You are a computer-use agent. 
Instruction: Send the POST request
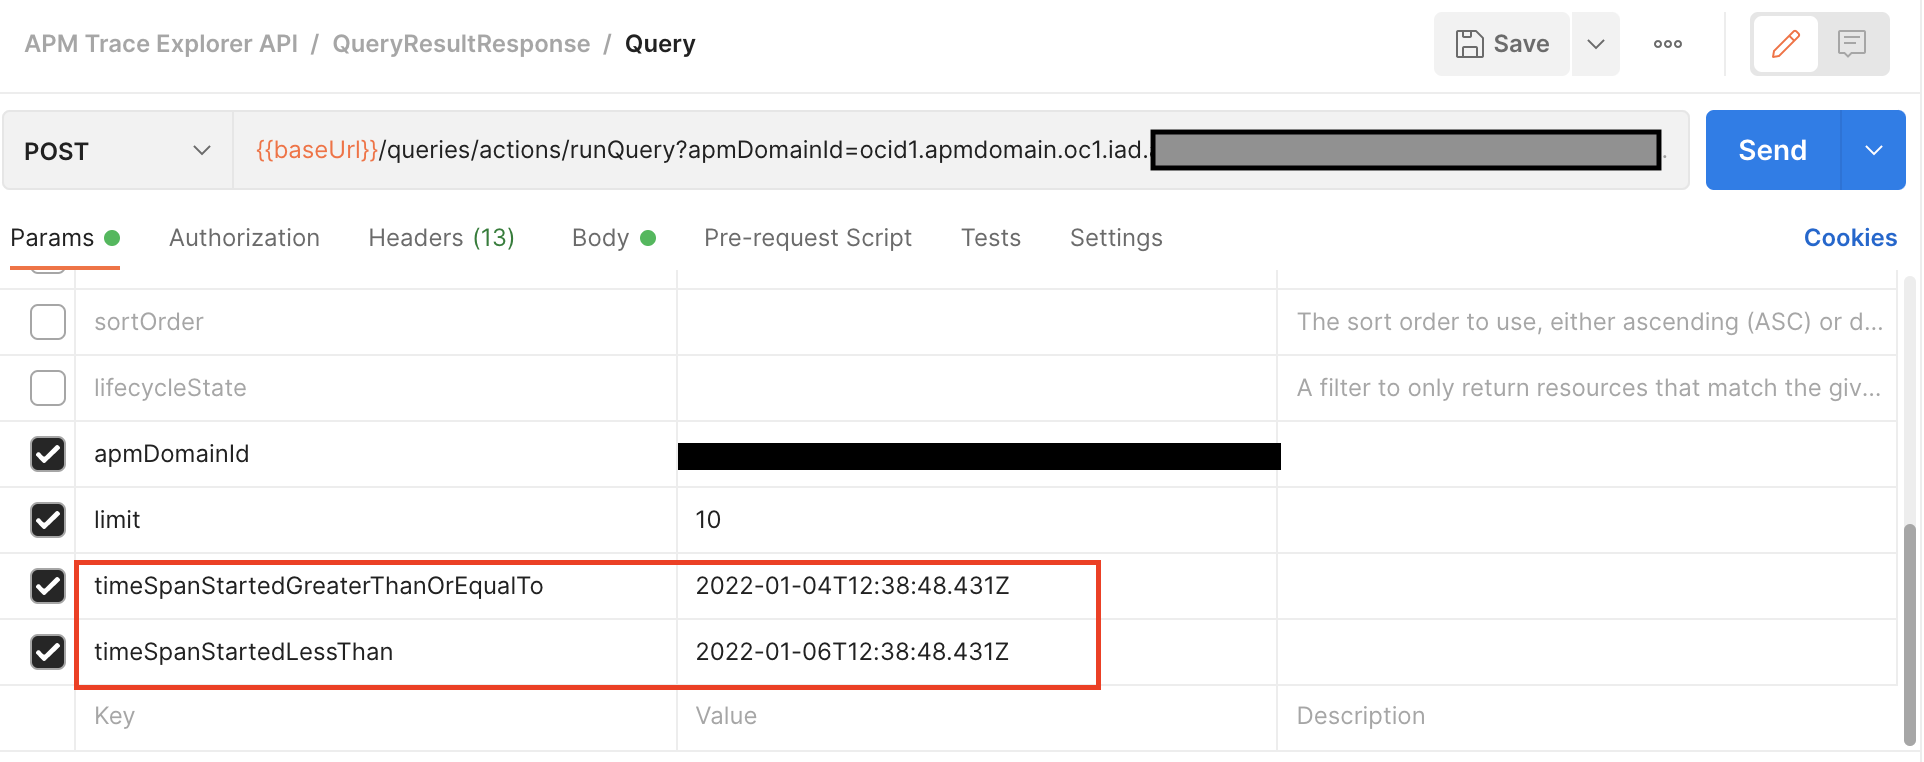1772,151
